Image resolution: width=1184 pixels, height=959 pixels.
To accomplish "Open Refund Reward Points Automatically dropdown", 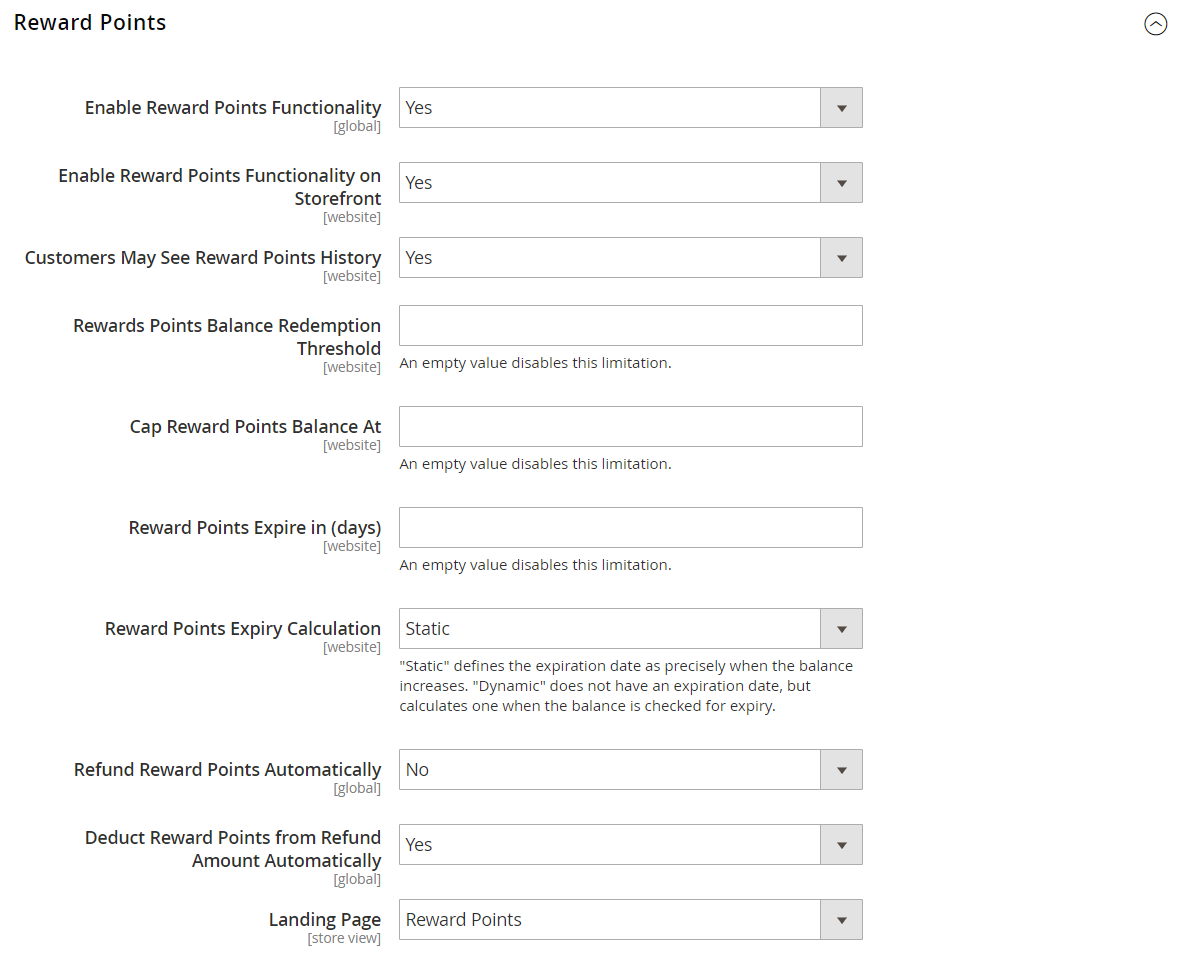I will tap(631, 769).
